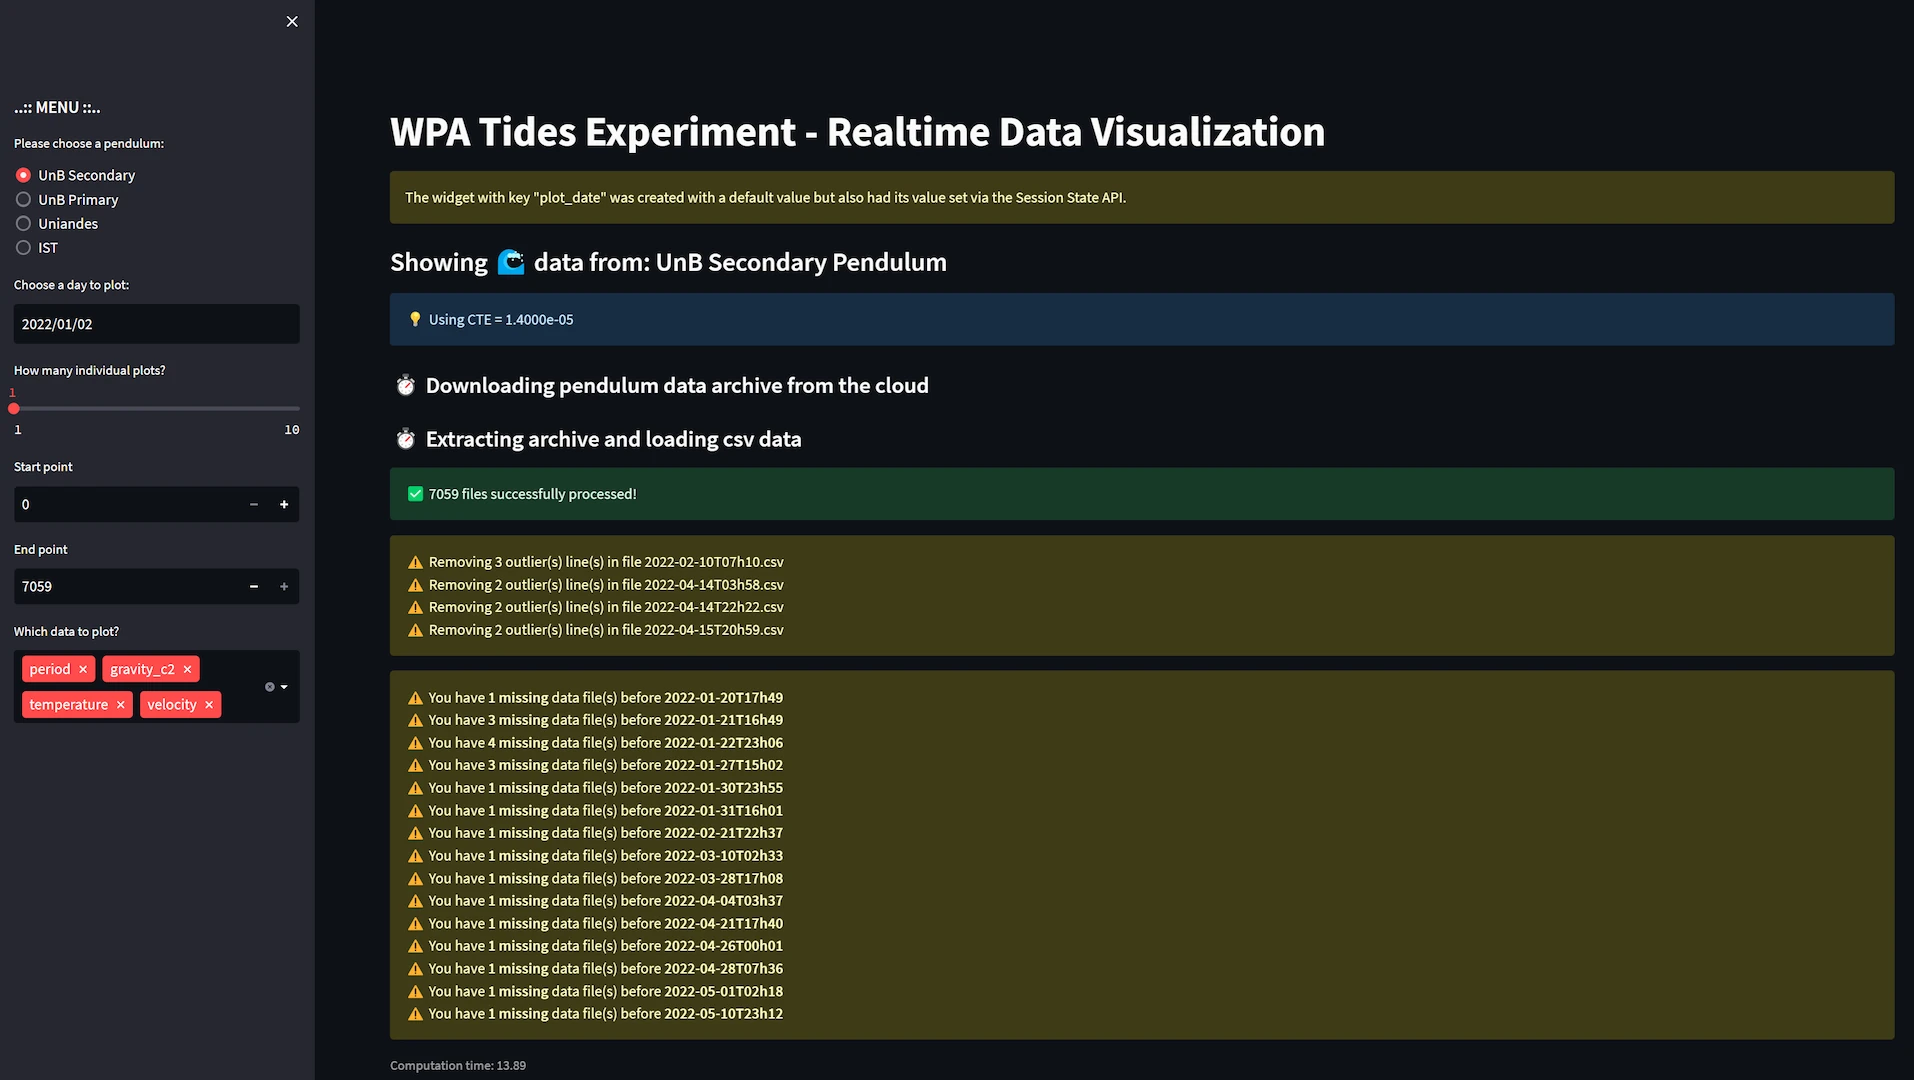The image size is (1914, 1080).
Task: Remove the temperature tag
Action: pos(120,704)
